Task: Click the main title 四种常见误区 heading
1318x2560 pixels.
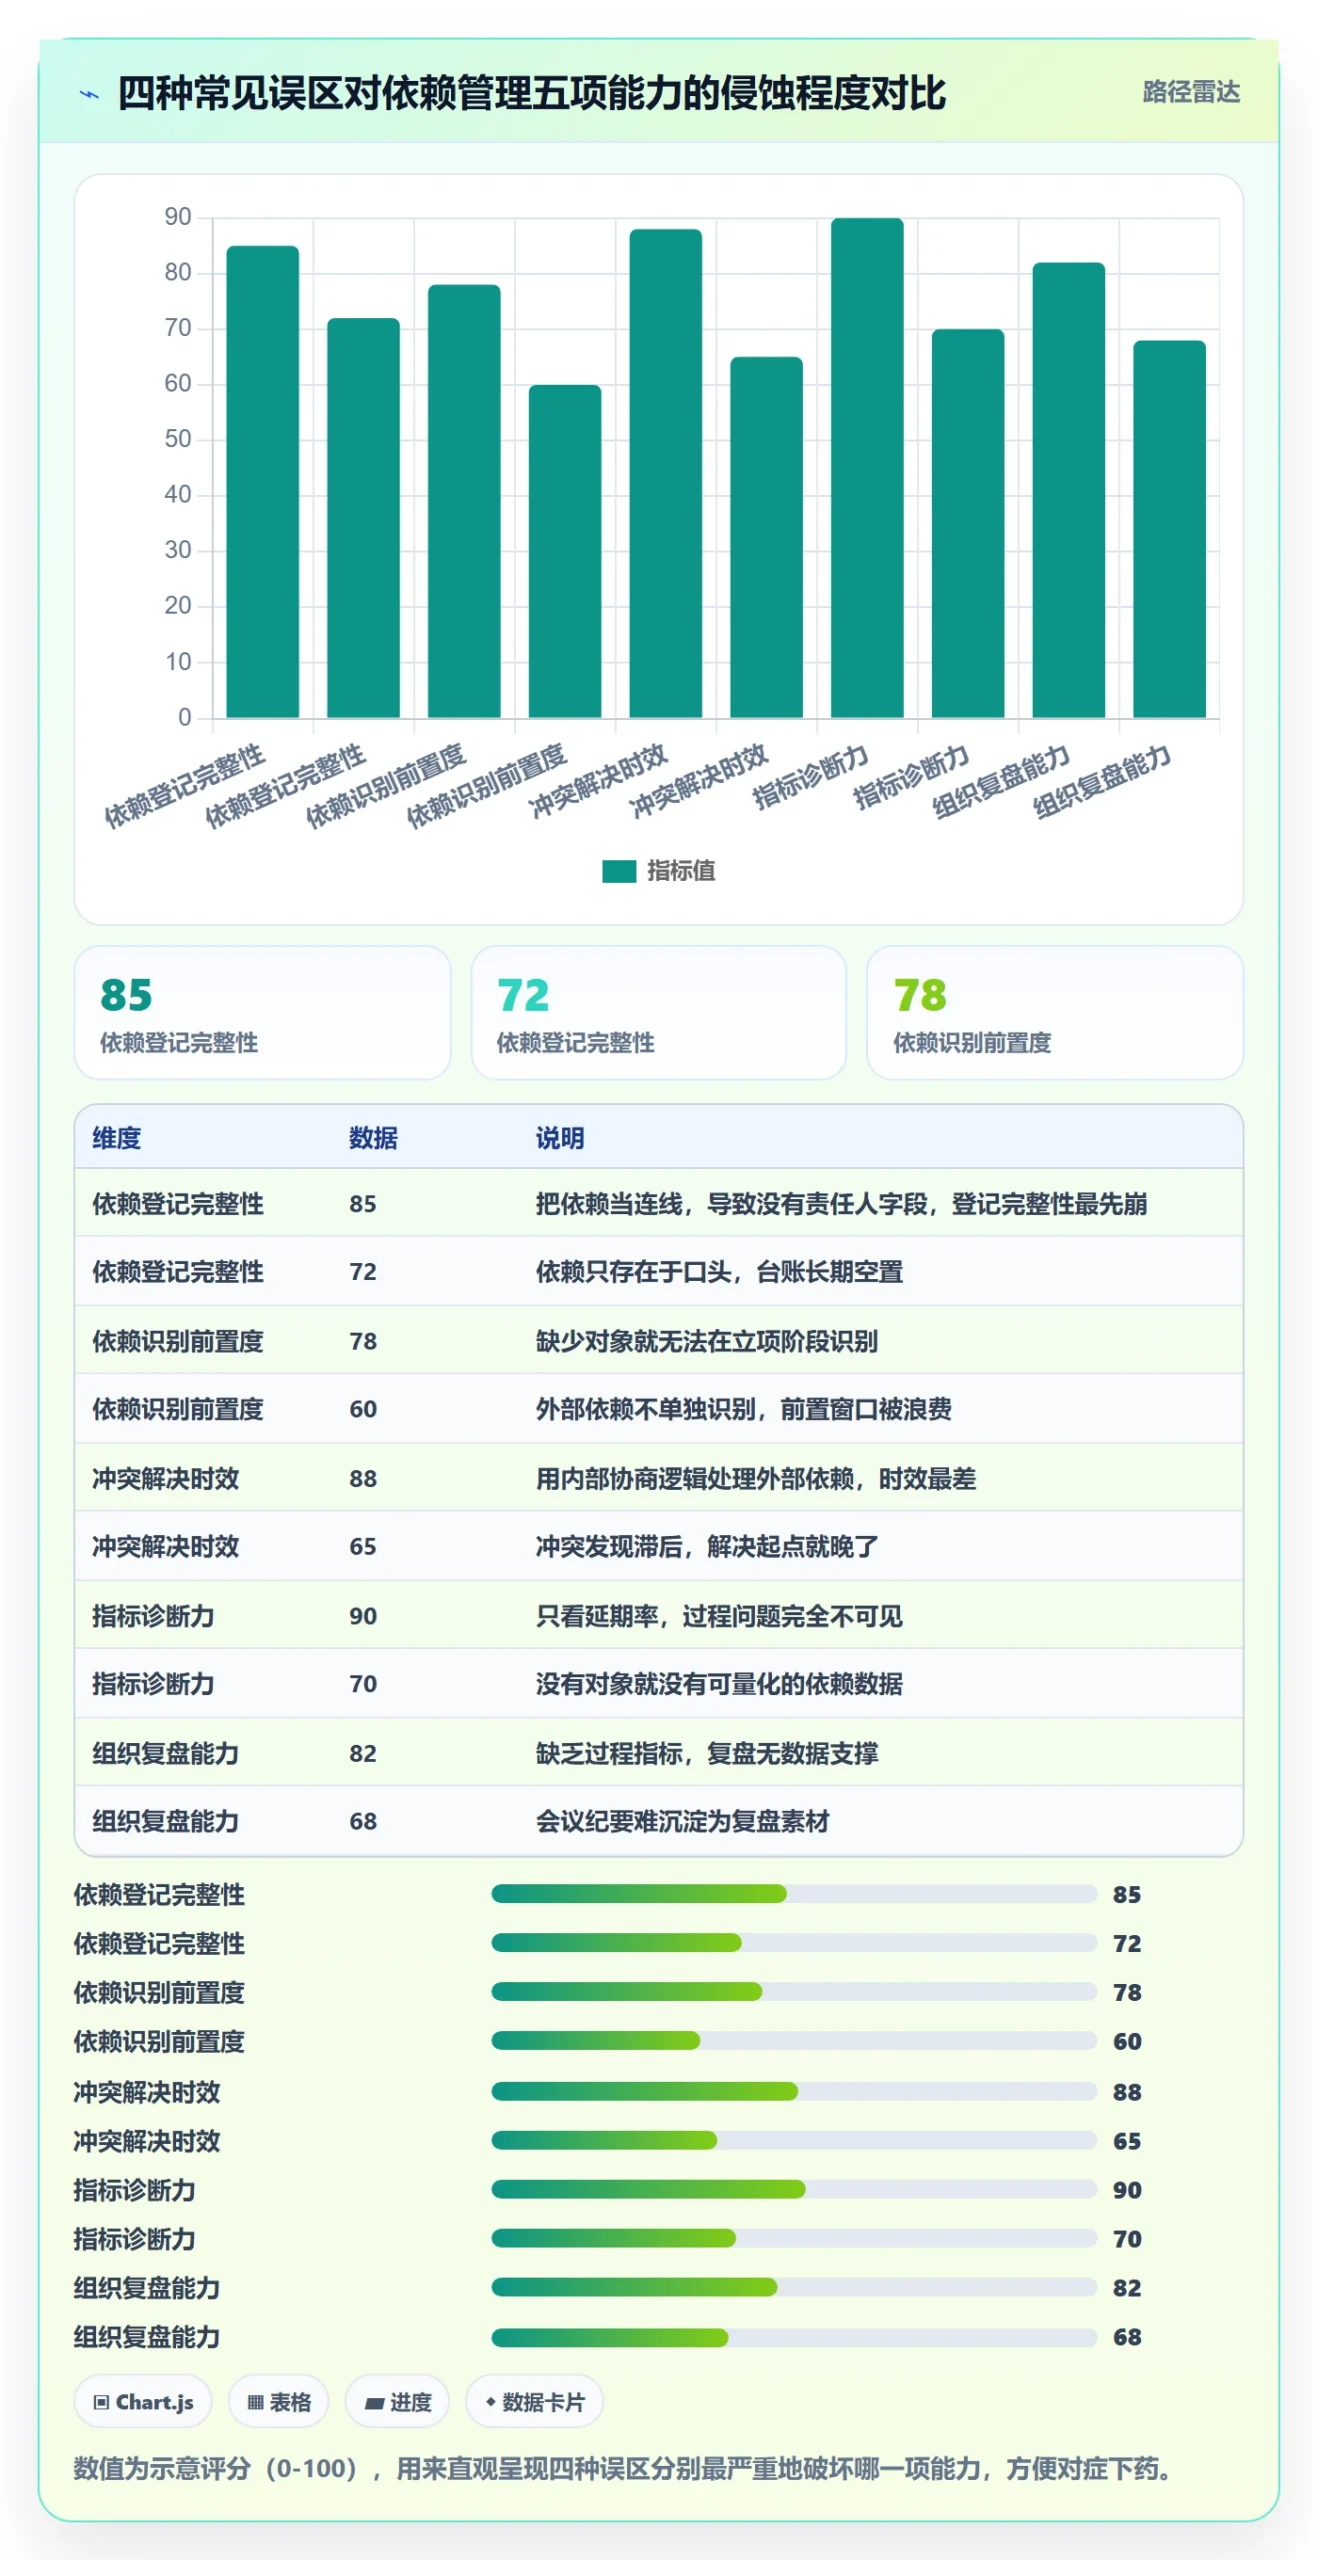Action: coord(531,94)
